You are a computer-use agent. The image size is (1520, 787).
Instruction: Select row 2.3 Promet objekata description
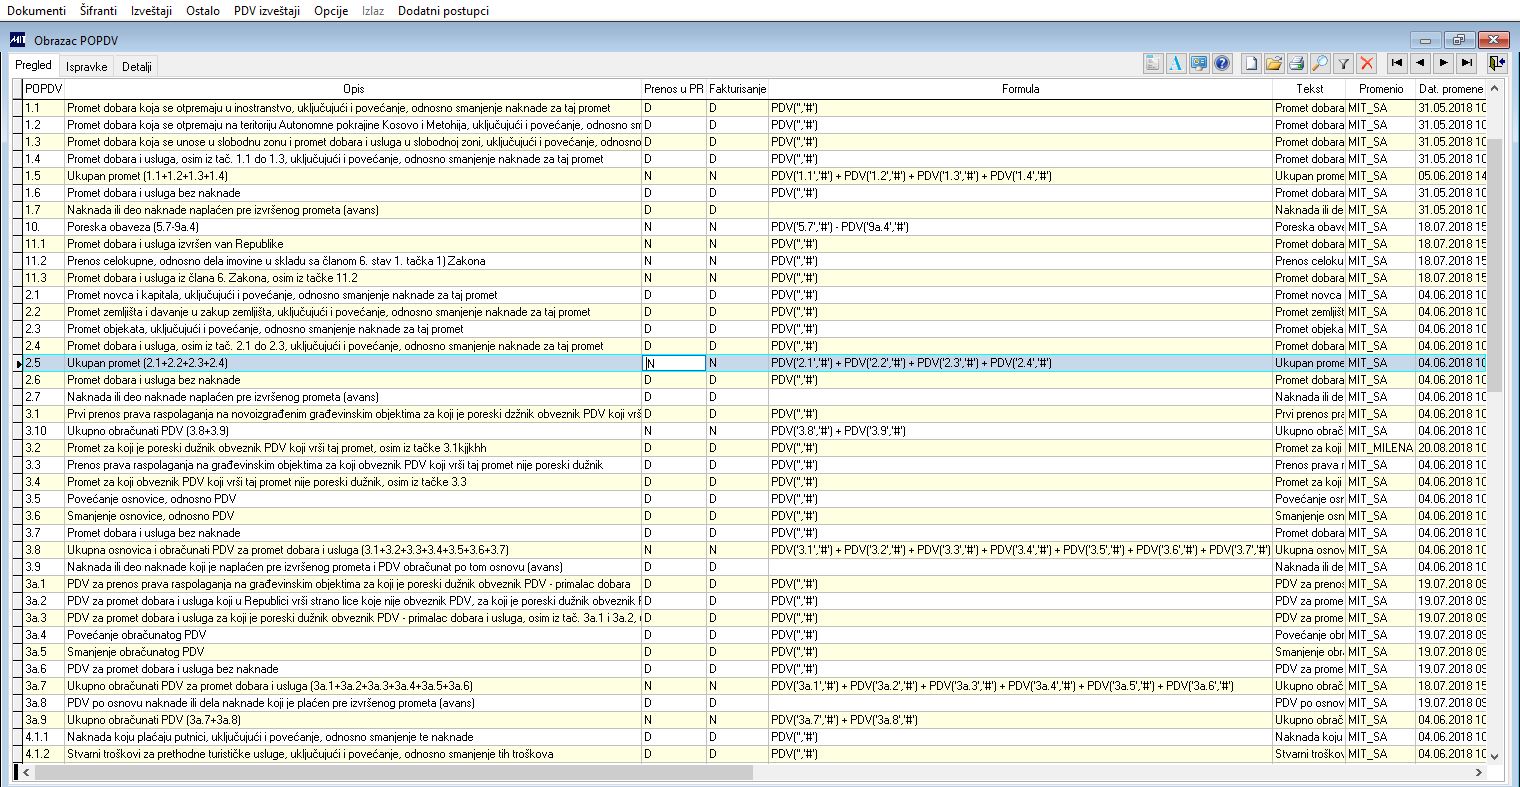pos(353,329)
